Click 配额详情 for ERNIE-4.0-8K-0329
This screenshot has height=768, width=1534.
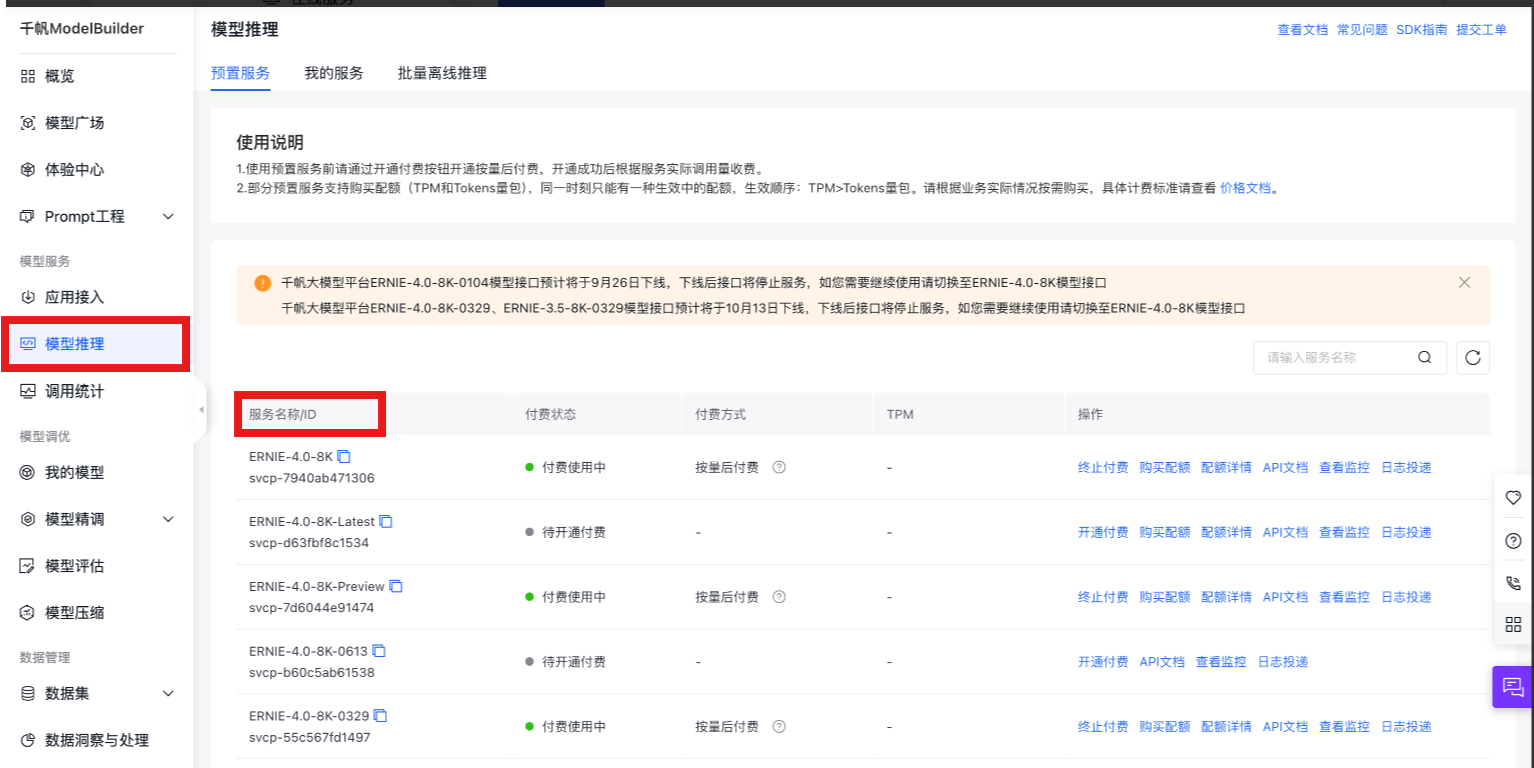click(1226, 727)
